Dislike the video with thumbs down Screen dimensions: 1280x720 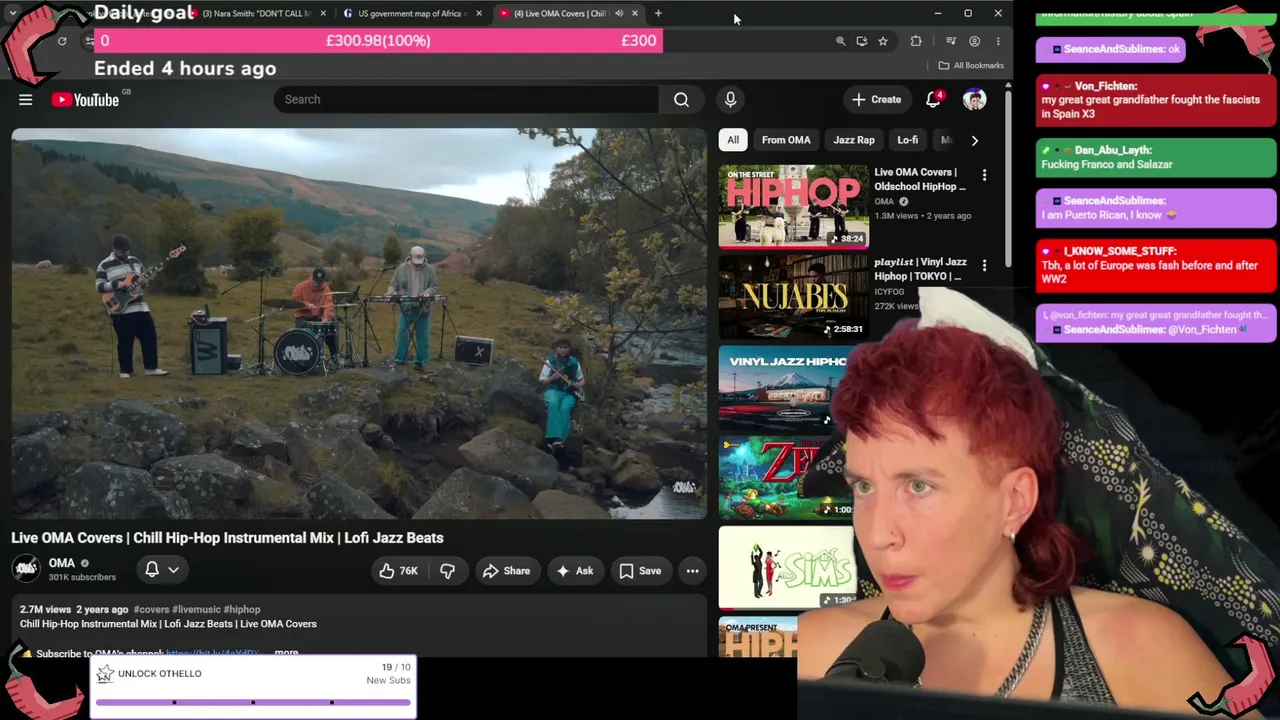(447, 570)
